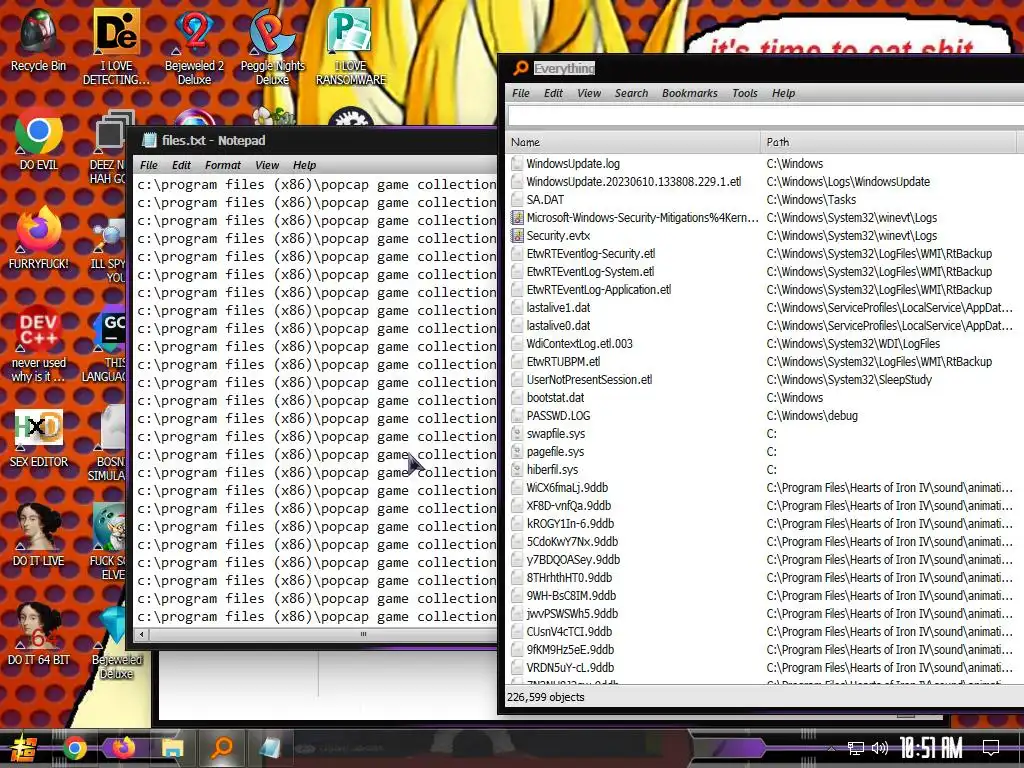Open Everything Edit menu

(x=553, y=93)
